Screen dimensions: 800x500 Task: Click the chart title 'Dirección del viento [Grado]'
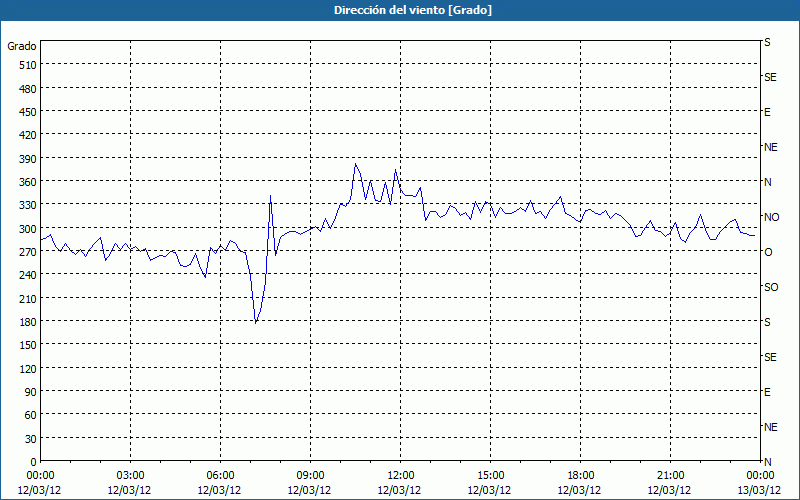pos(413,10)
